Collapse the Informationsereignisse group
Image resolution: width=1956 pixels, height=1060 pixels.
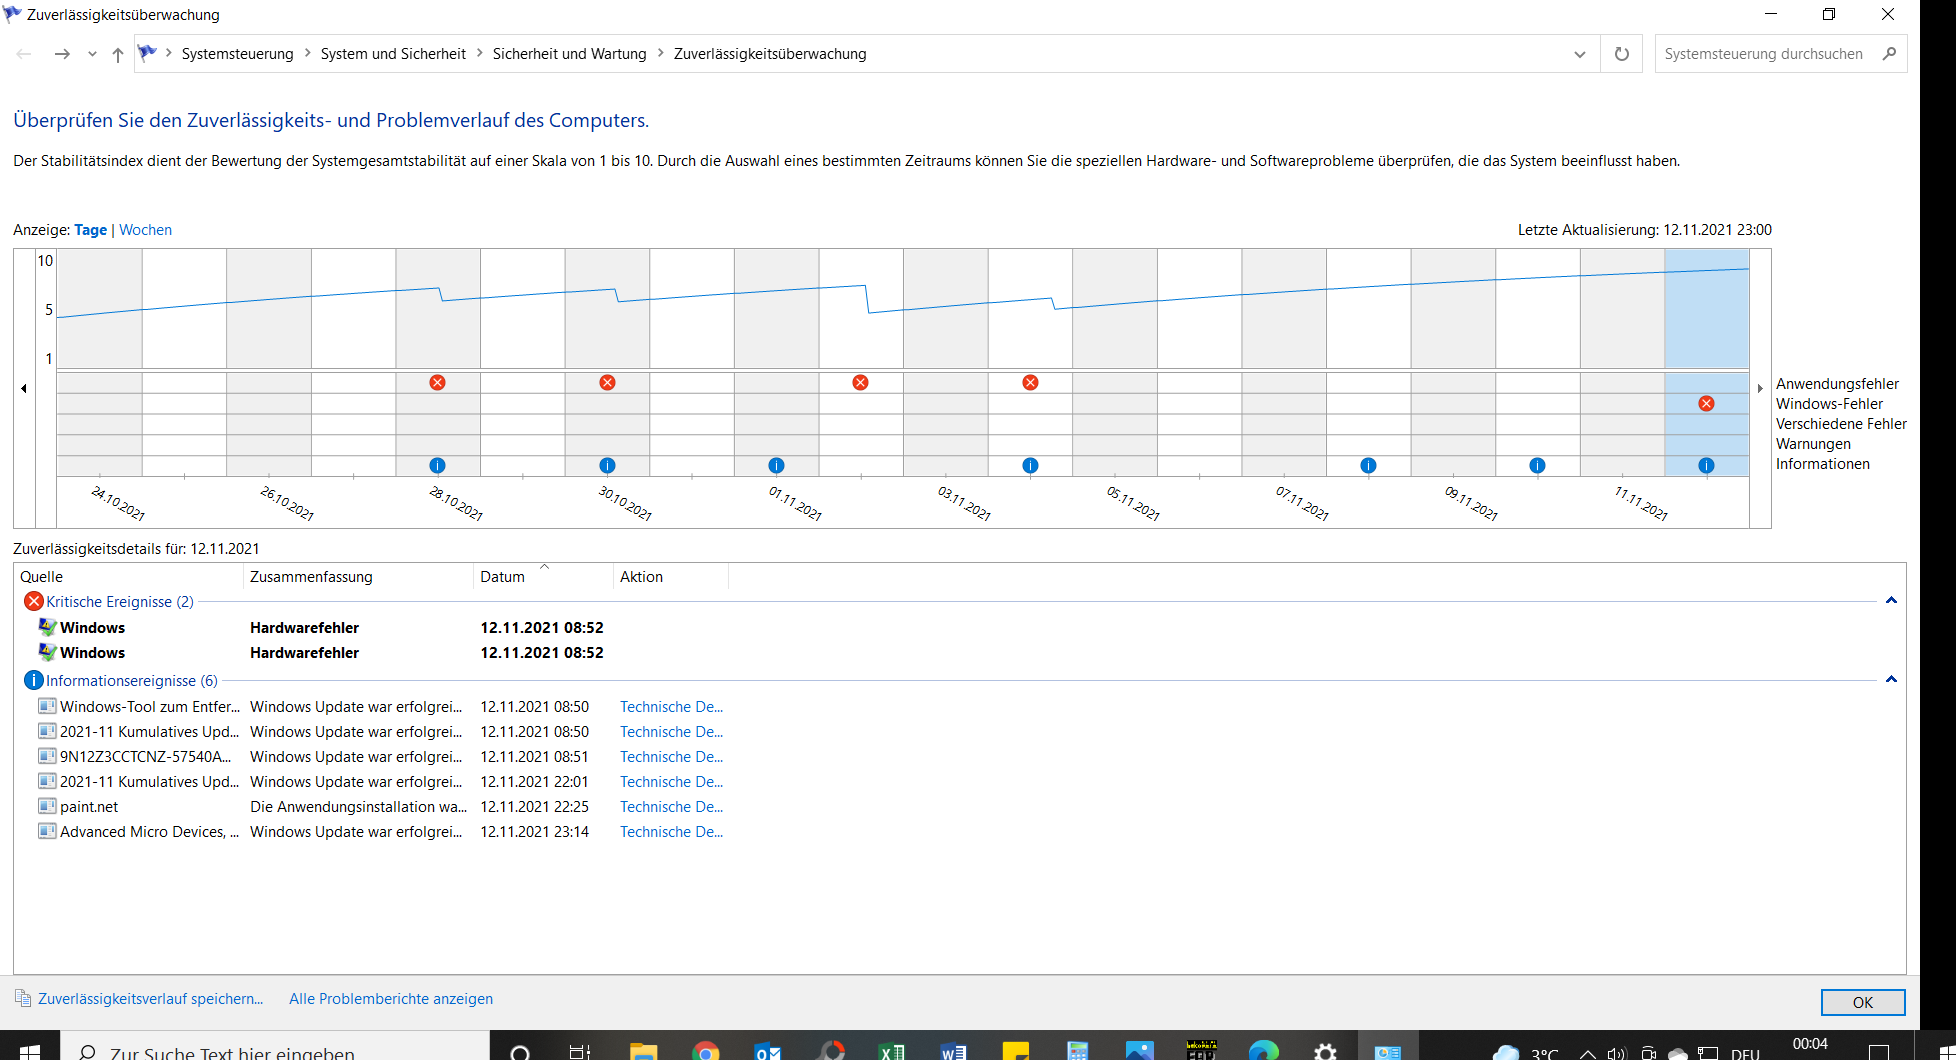[x=1891, y=680]
